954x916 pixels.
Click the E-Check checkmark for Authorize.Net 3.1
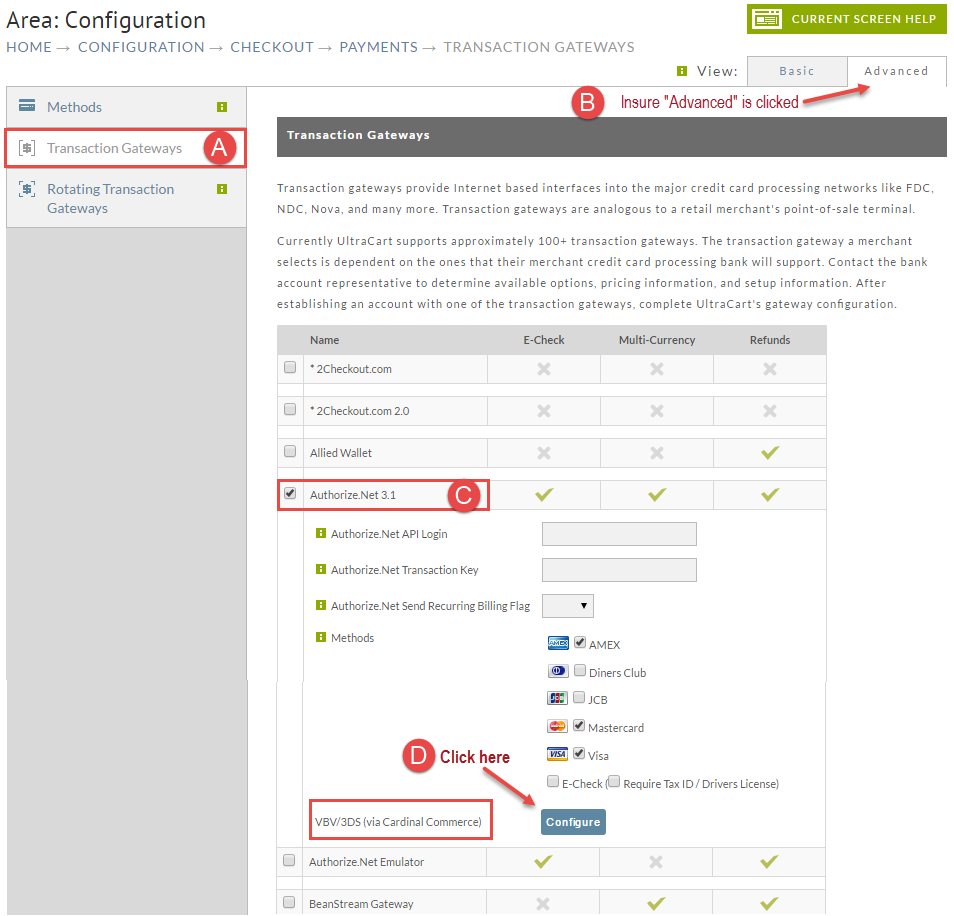point(544,494)
